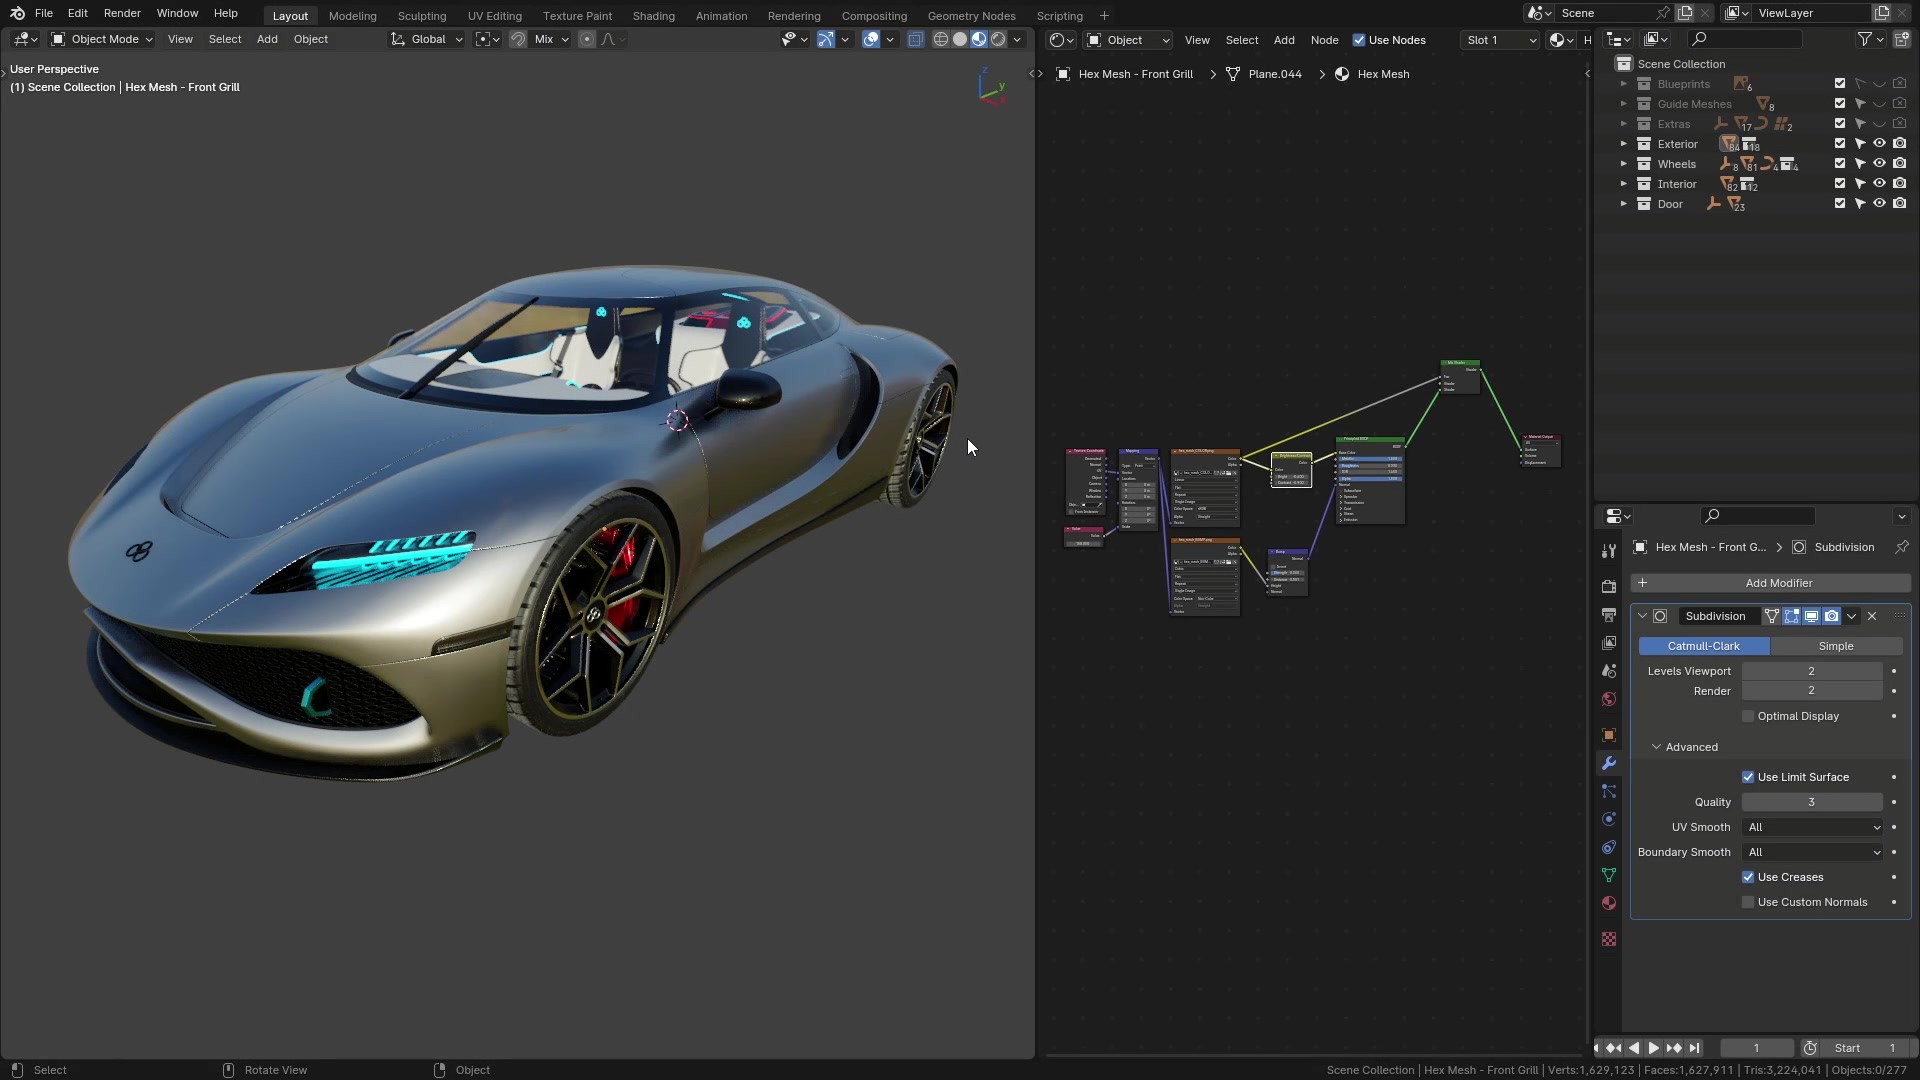Open the Output properties tab
Image resolution: width=1920 pixels, height=1080 pixels.
(1609, 615)
